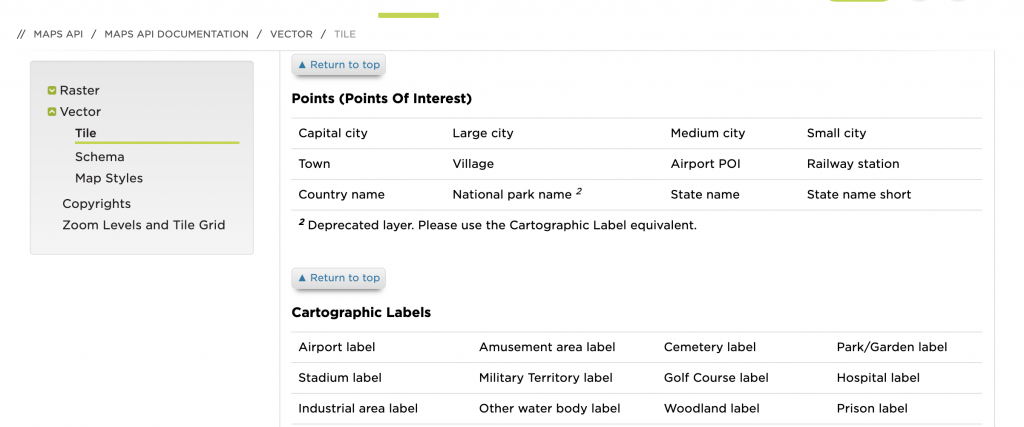Image resolution: width=1024 pixels, height=427 pixels.
Task: Navigate to MAPS API breadcrumb
Action: [56, 34]
